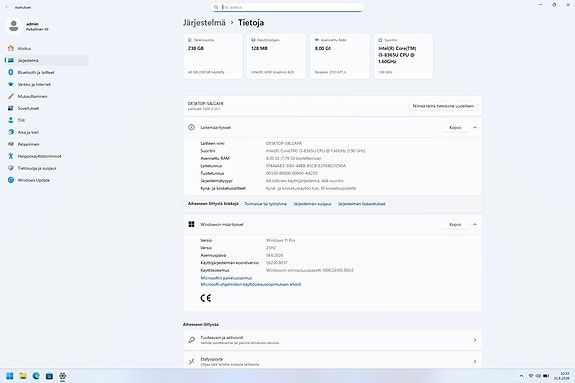Open Aika ja kieli settings
575x383 pixels.
coord(47,132)
